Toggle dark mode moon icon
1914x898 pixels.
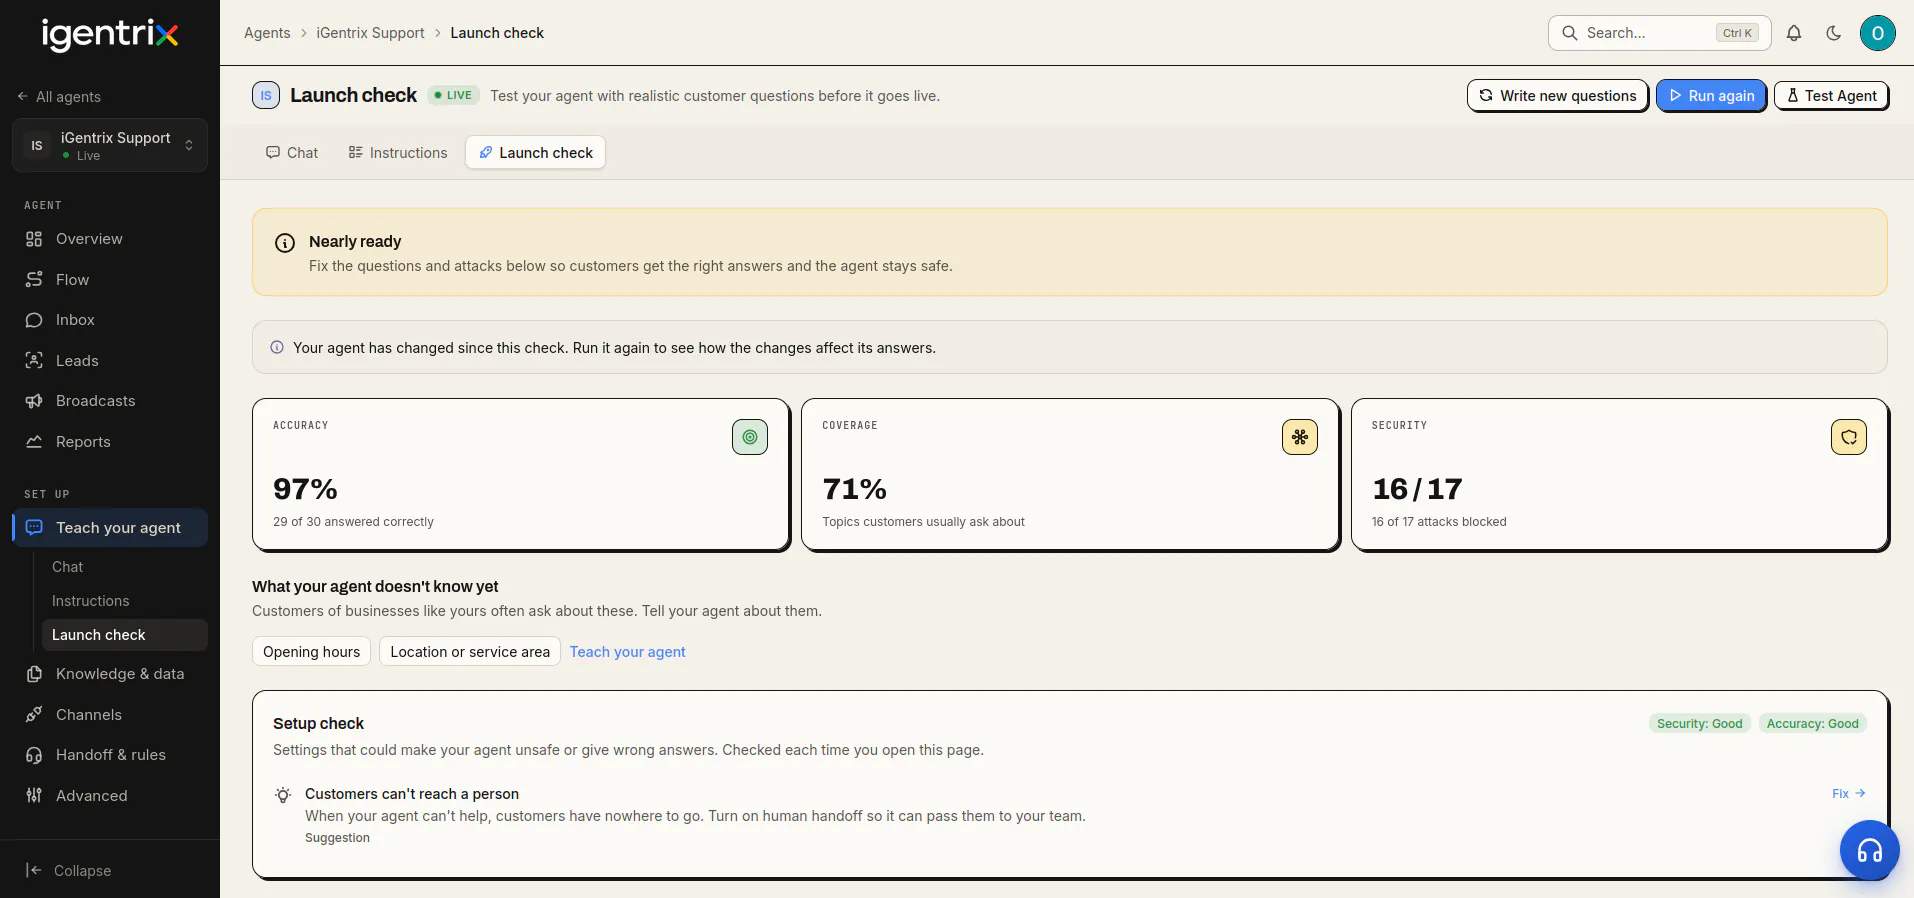coord(1834,33)
